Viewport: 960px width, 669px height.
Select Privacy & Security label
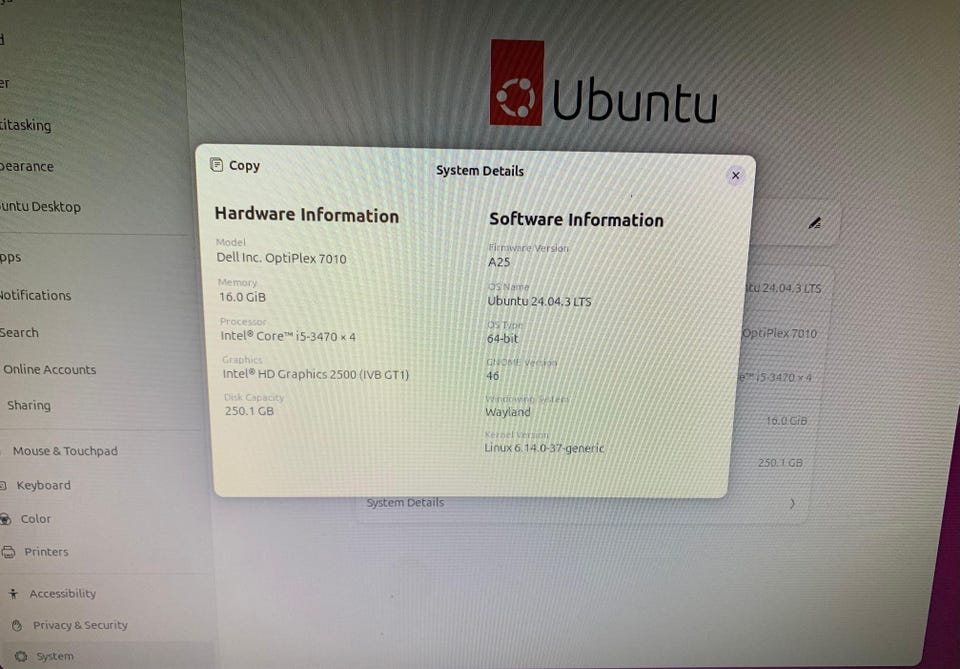[80, 625]
